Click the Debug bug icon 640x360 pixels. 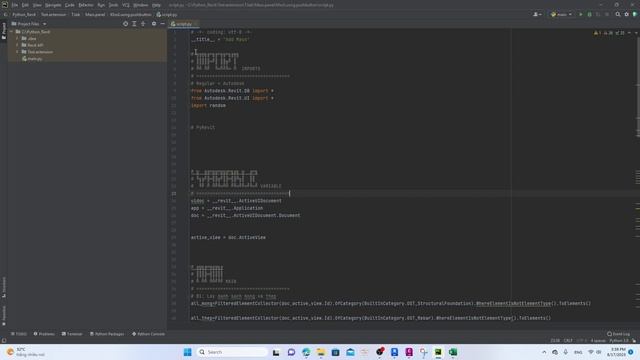[589, 15]
